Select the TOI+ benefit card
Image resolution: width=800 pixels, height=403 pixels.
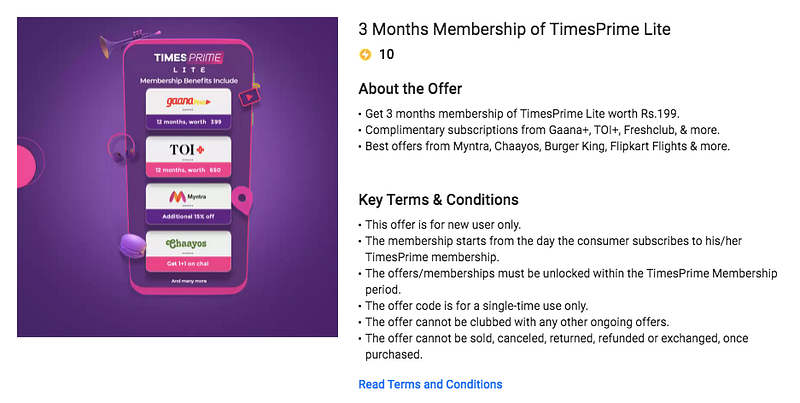pyautogui.click(x=188, y=157)
